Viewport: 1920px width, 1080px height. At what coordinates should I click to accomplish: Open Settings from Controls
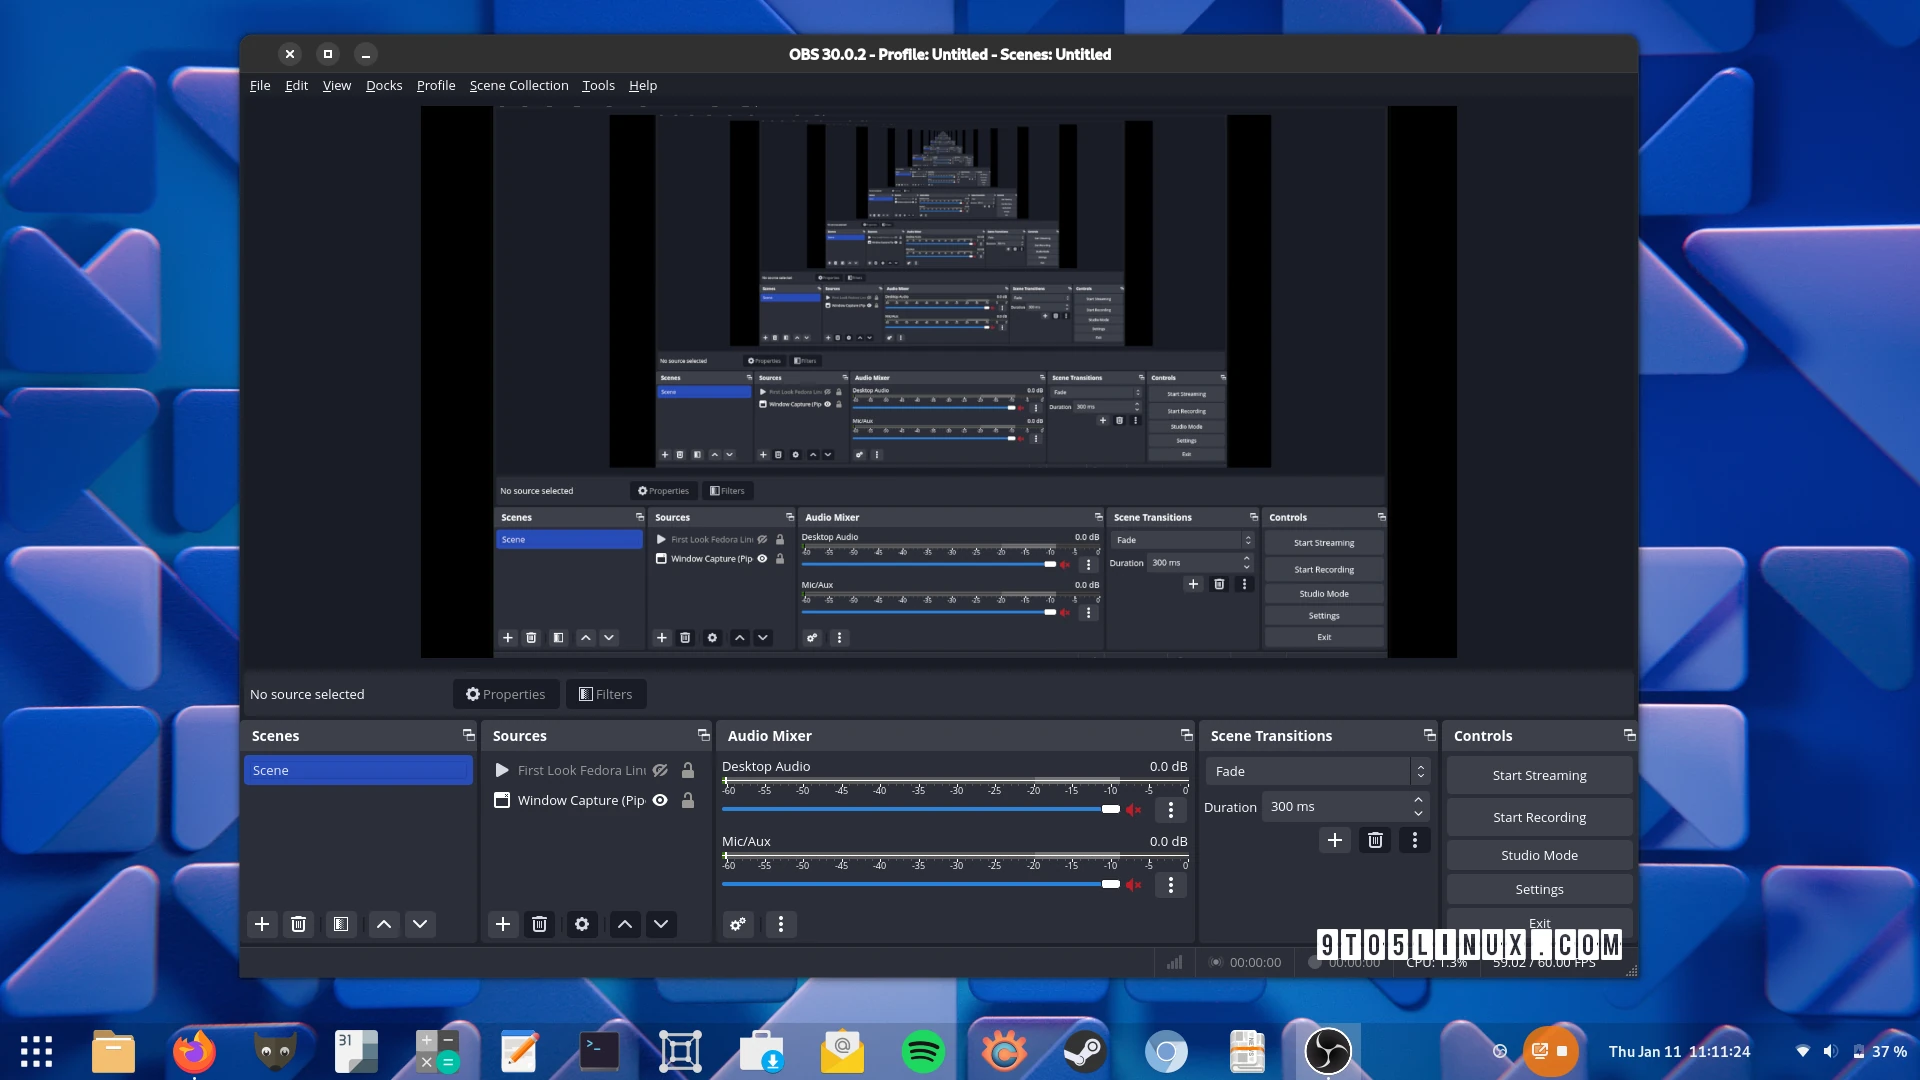point(1539,889)
